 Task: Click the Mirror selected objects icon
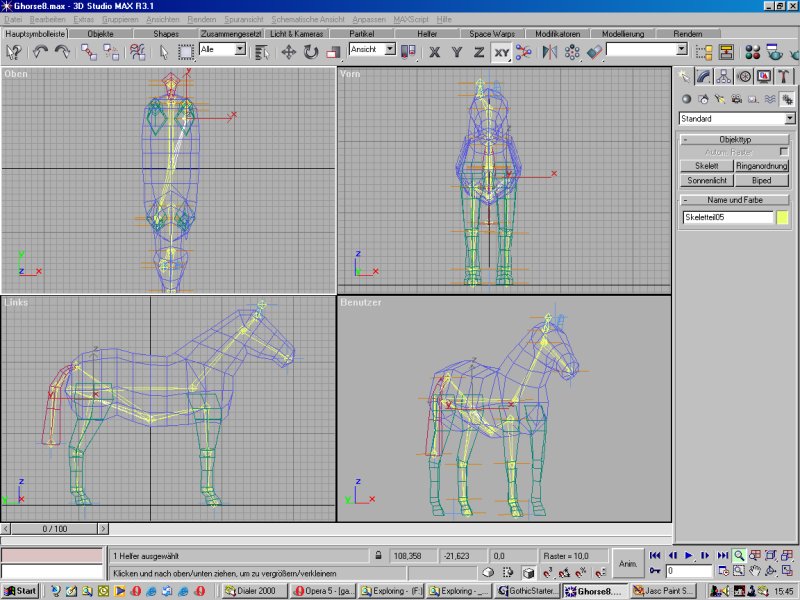point(549,51)
